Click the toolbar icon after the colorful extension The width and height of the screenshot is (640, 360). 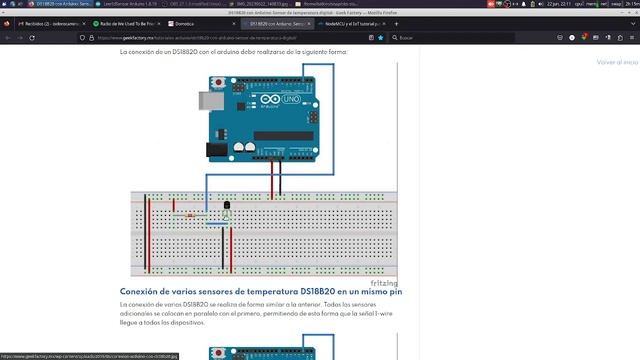tap(596, 38)
